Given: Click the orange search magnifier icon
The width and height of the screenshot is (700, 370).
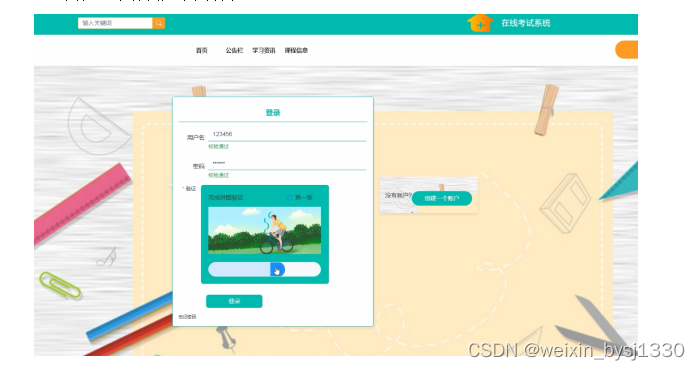Looking at the screenshot, I should point(158,23).
